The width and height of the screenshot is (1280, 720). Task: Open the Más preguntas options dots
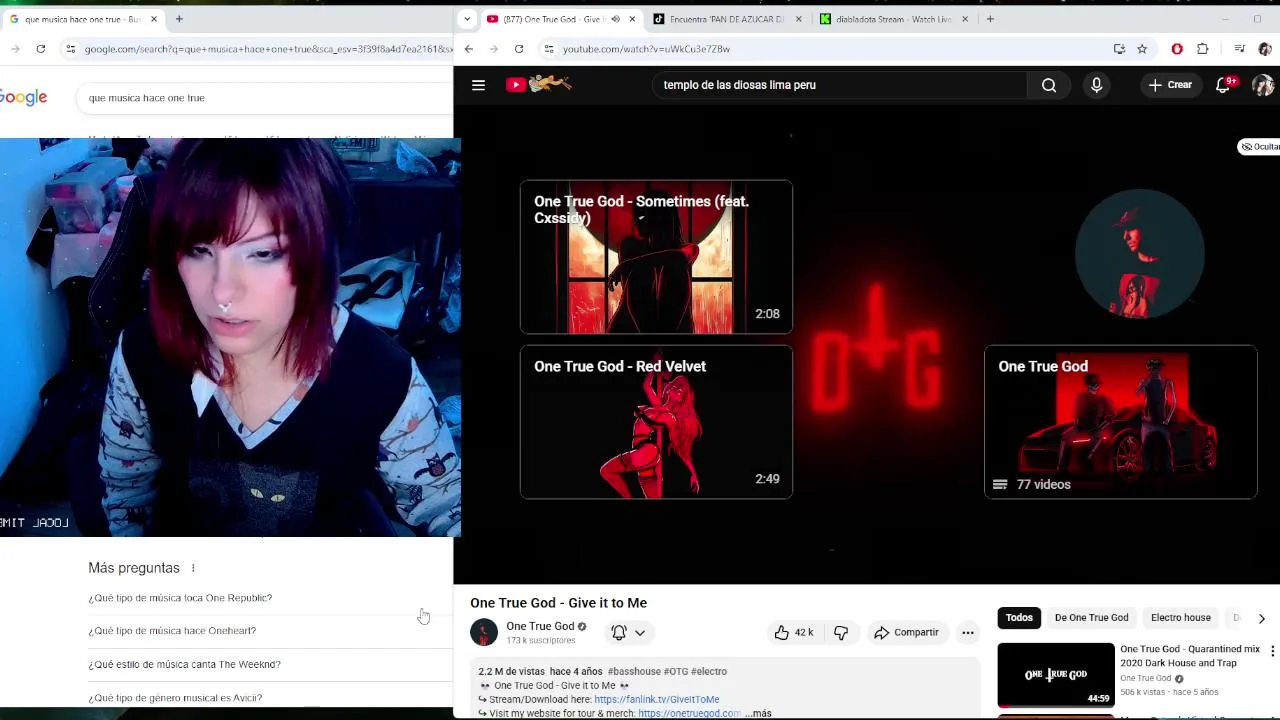(193, 568)
